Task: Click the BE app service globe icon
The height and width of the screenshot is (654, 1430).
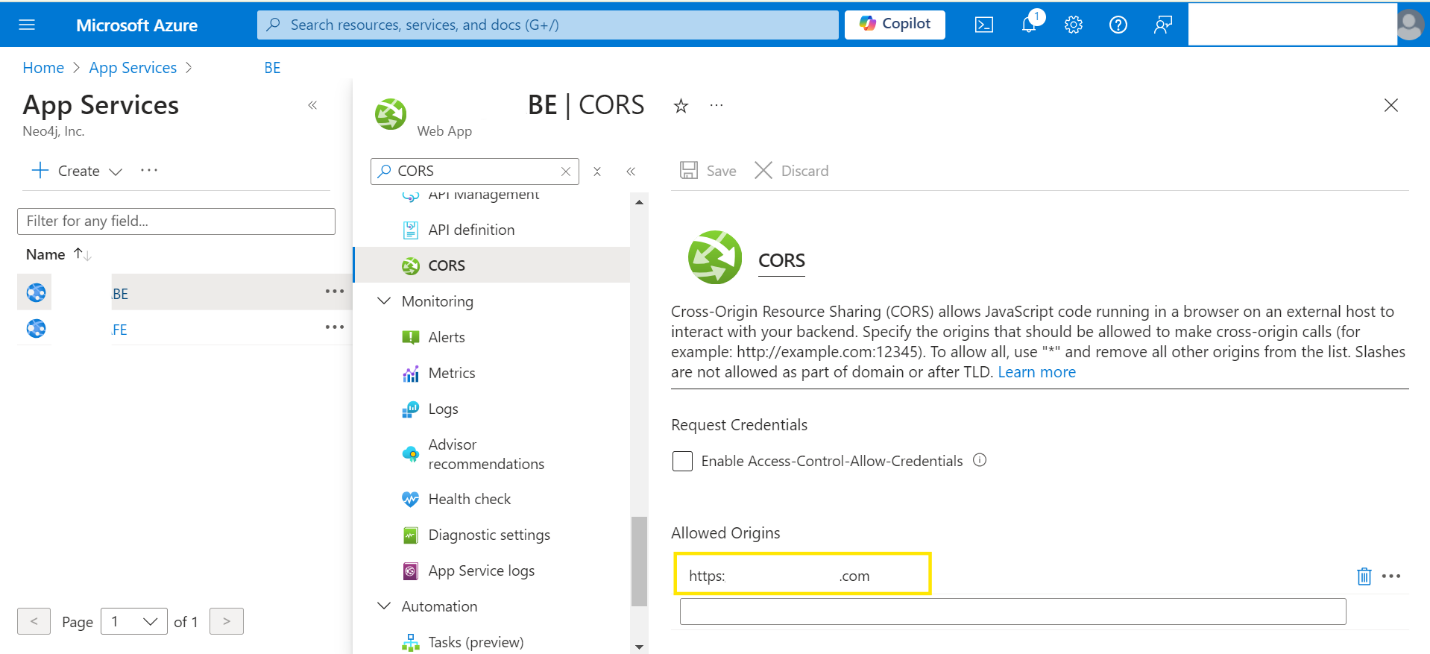Action: 37,293
